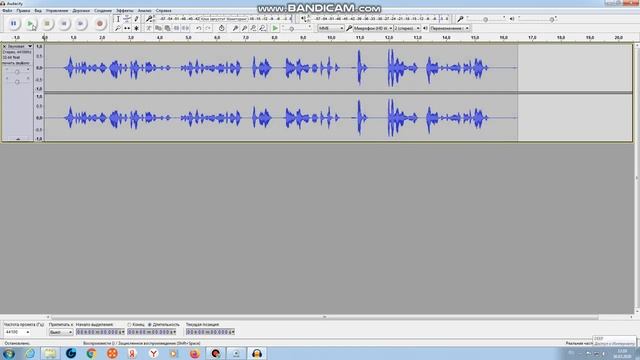Click the Silence audio icon

tap(185, 28)
